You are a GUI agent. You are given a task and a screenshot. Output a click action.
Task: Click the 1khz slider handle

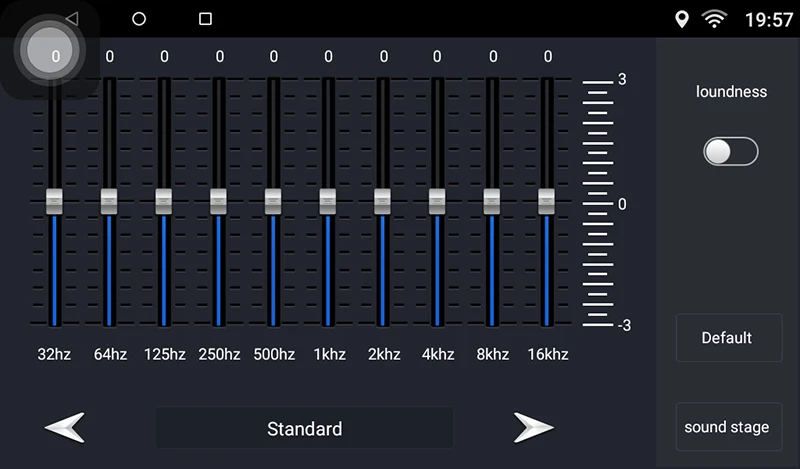pos(328,202)
